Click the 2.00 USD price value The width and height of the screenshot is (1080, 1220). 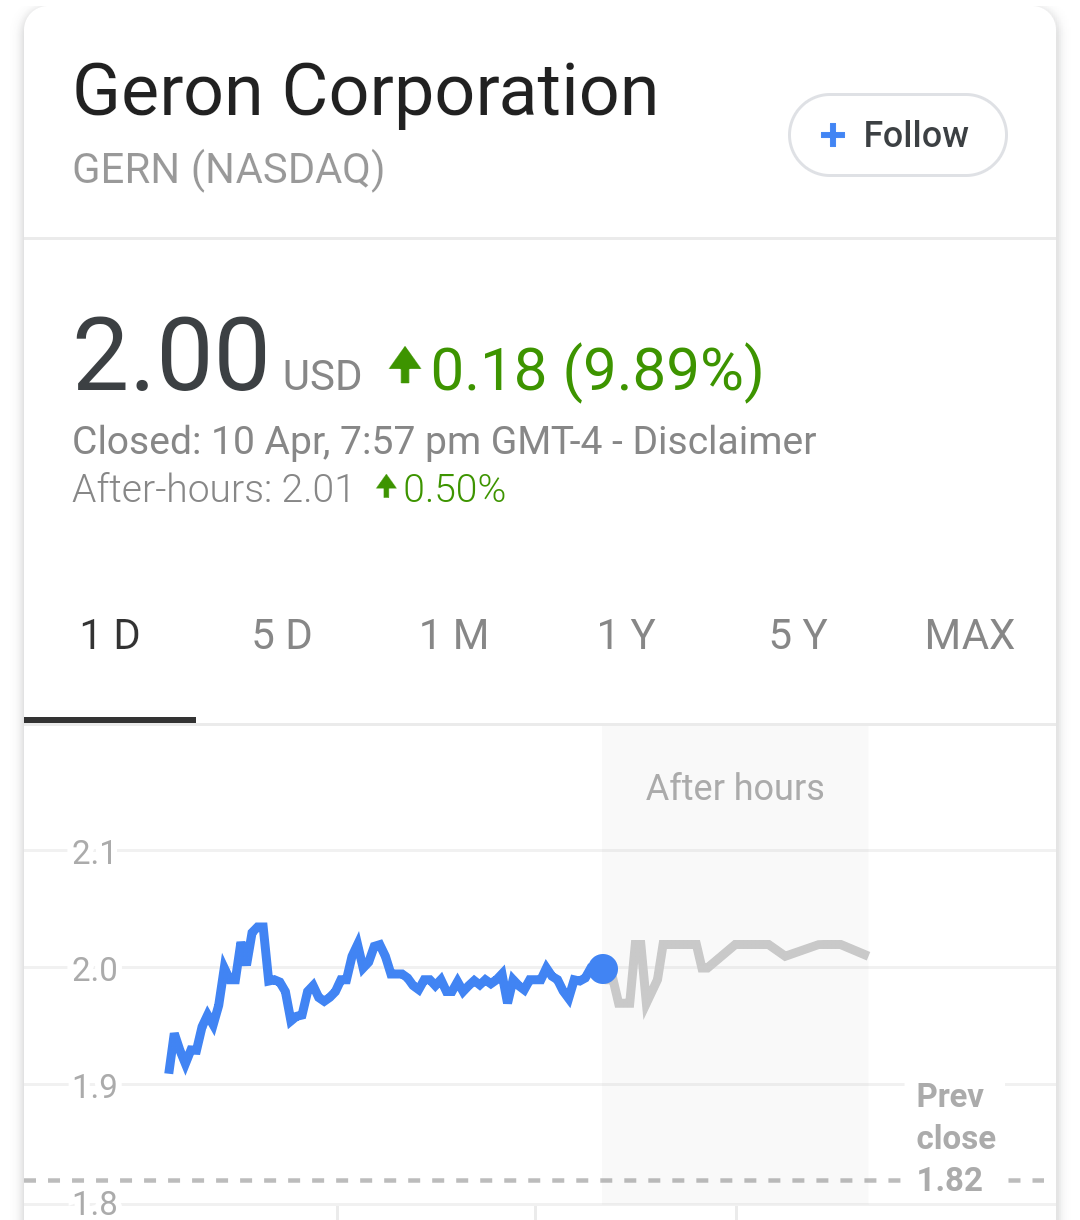tap(217, 356)
